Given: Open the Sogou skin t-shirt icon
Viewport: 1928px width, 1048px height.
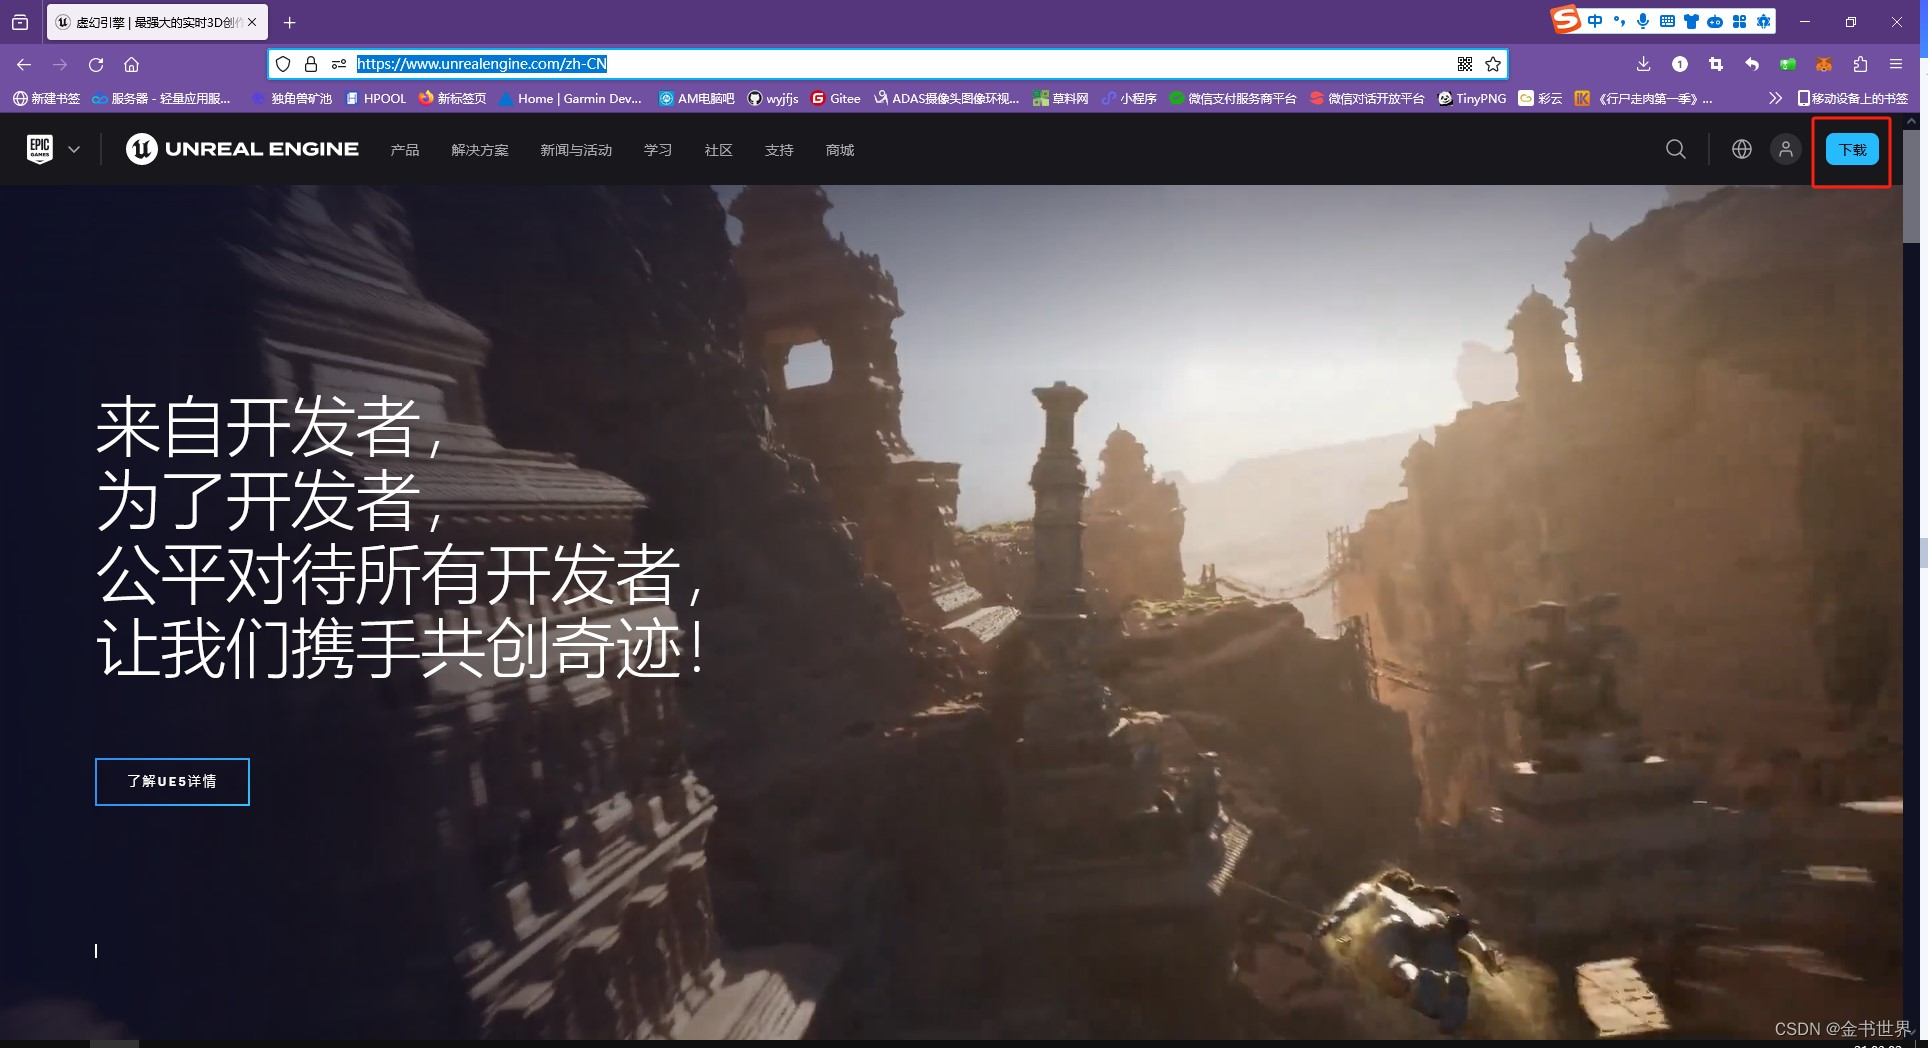Looking at the screenshot, I should click(x=1692, y=20).
